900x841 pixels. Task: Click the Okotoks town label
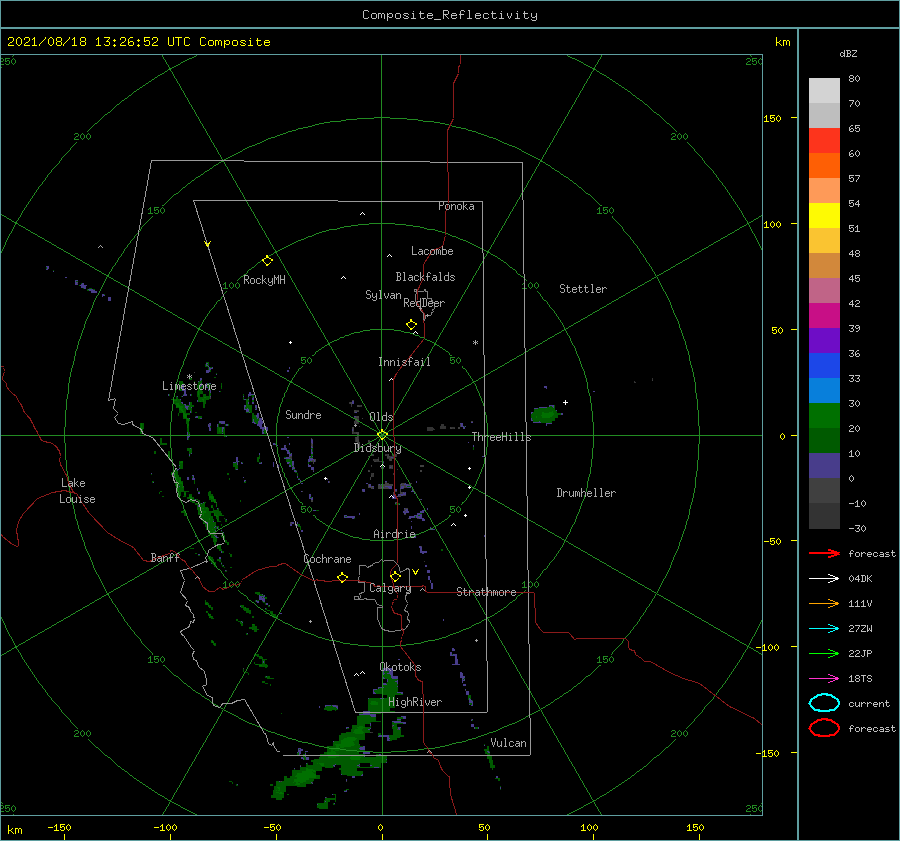tap(401, 667)
